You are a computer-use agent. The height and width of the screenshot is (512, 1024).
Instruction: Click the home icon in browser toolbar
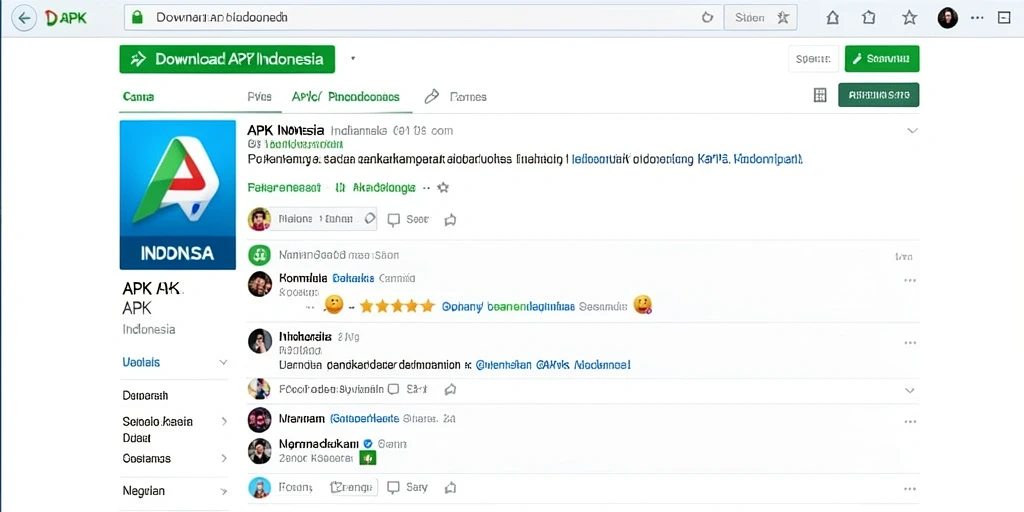click(833, 18)
